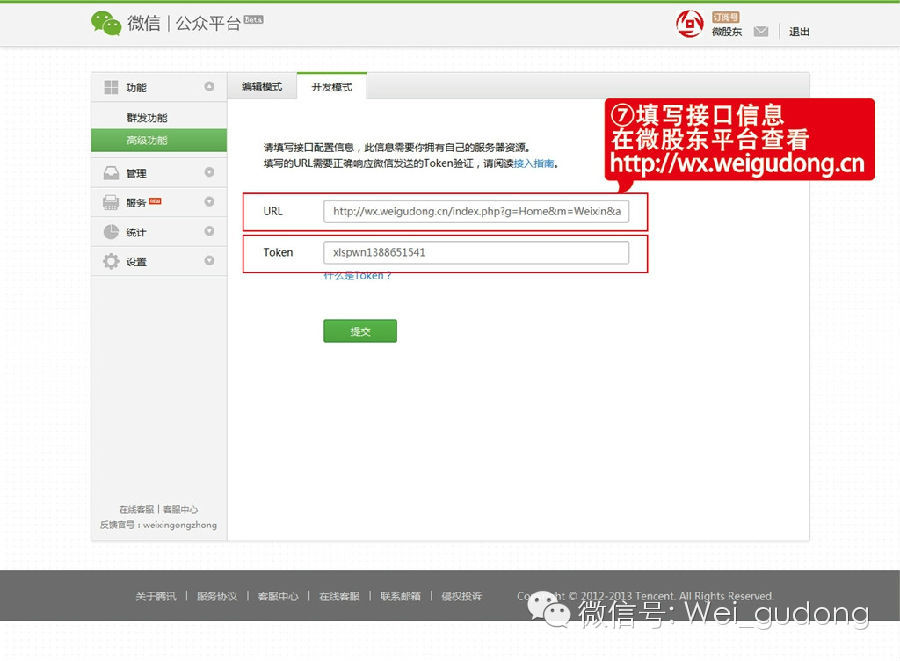Select the 开发模式 tab
This screenshot has width=900, height=661.
coord(332,87)
